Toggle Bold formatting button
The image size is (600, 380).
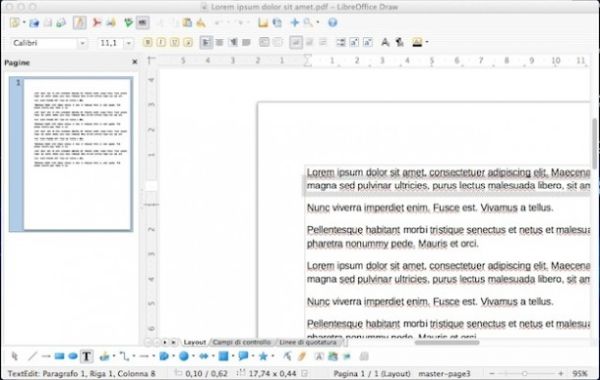coord(148,42)
